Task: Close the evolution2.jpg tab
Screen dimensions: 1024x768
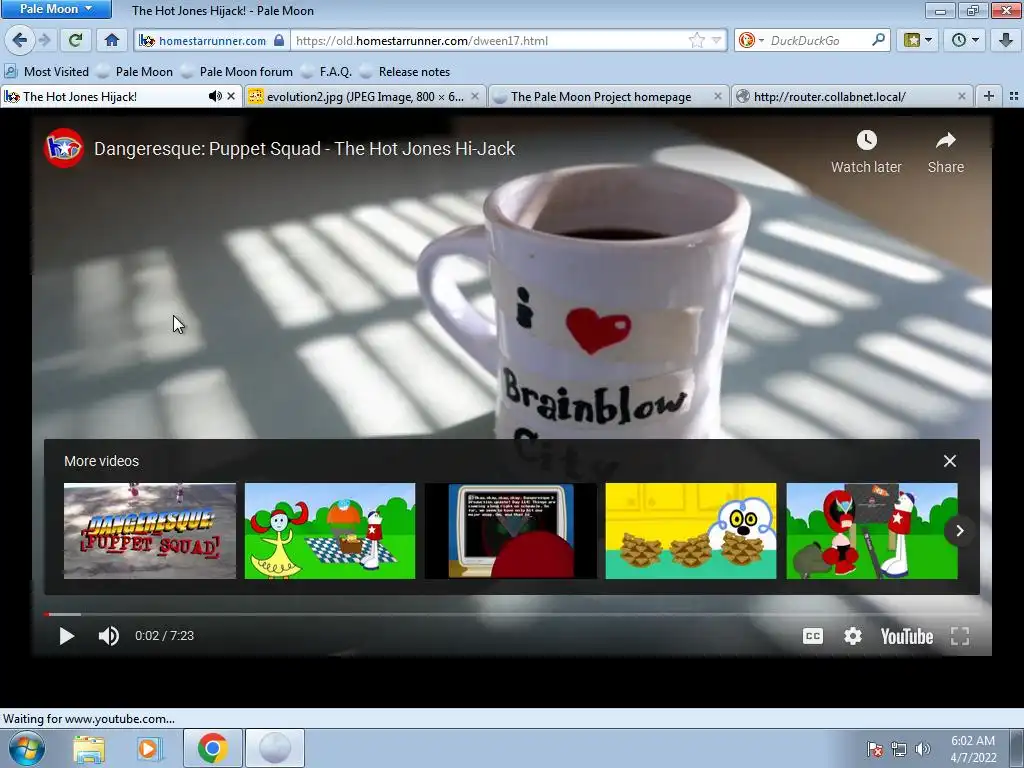Action: click(475, 97)
